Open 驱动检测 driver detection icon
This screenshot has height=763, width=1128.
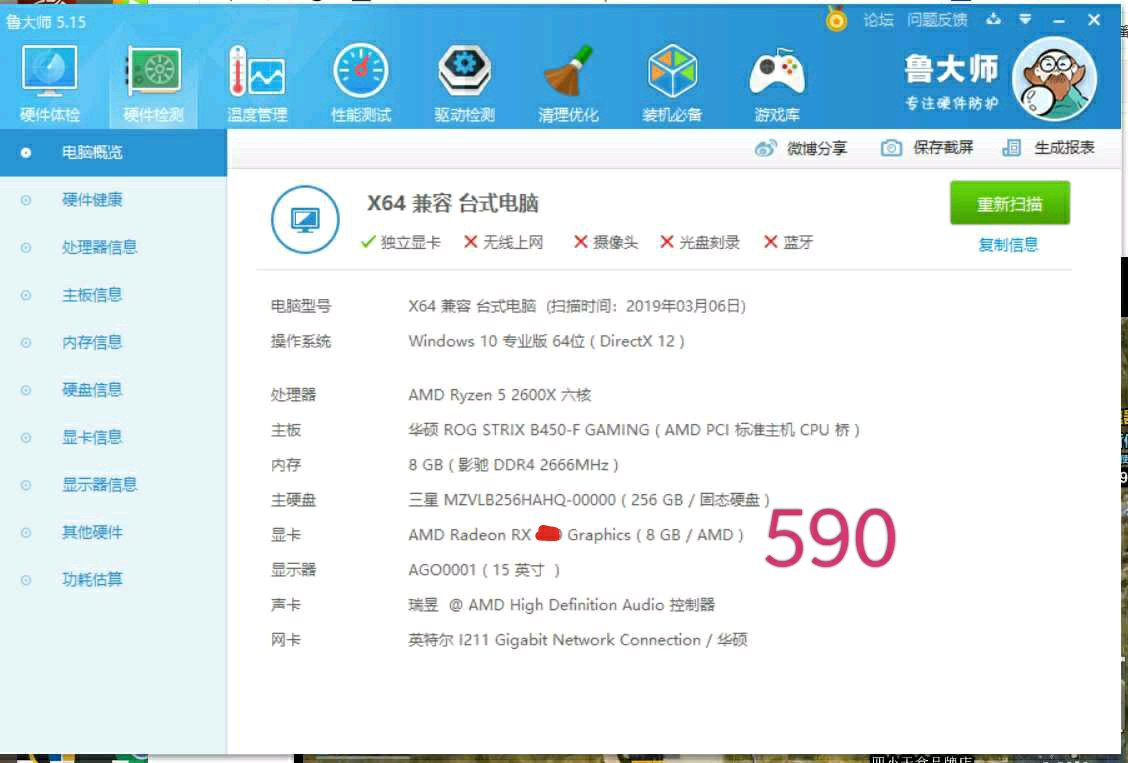coord(464,83)
